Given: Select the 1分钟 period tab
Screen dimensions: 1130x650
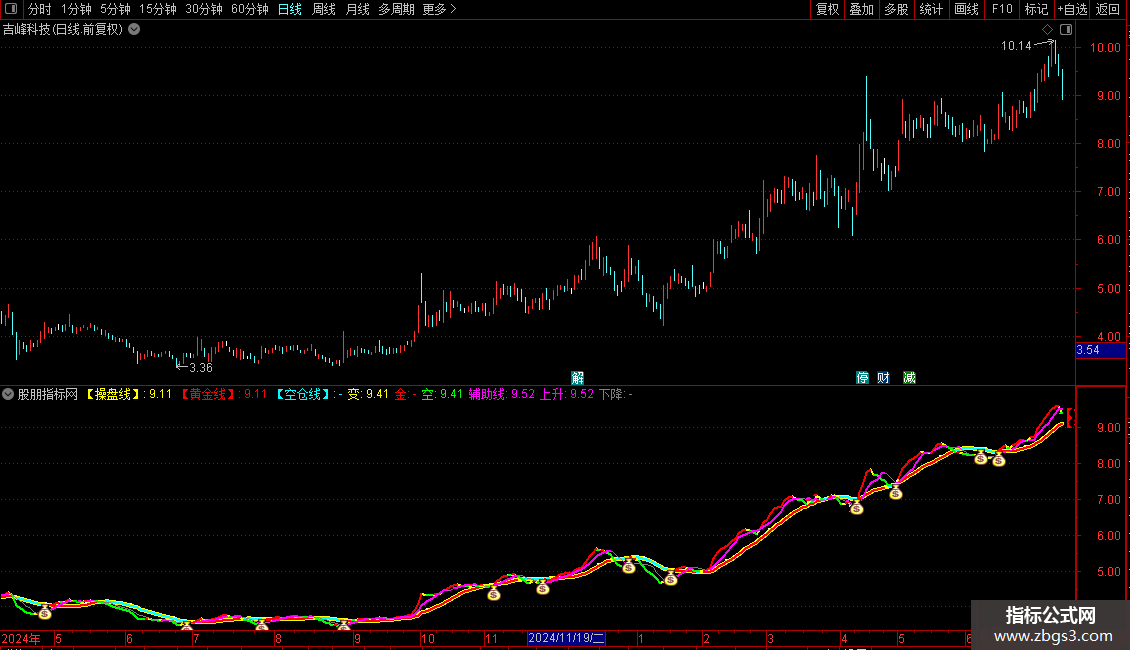Looking at the screenshot, I should click(76, 9).
